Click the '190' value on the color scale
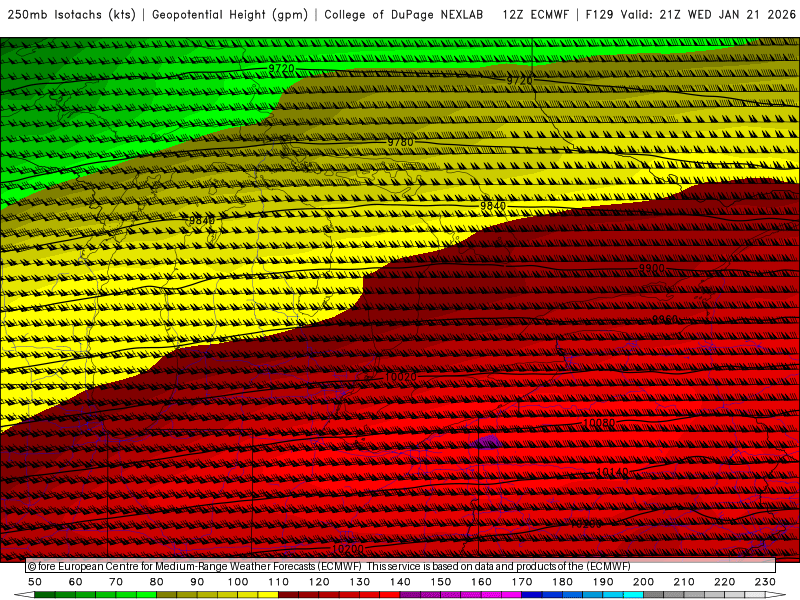The width and height of the screenshot is (800, 600). (x=603, y=582)
